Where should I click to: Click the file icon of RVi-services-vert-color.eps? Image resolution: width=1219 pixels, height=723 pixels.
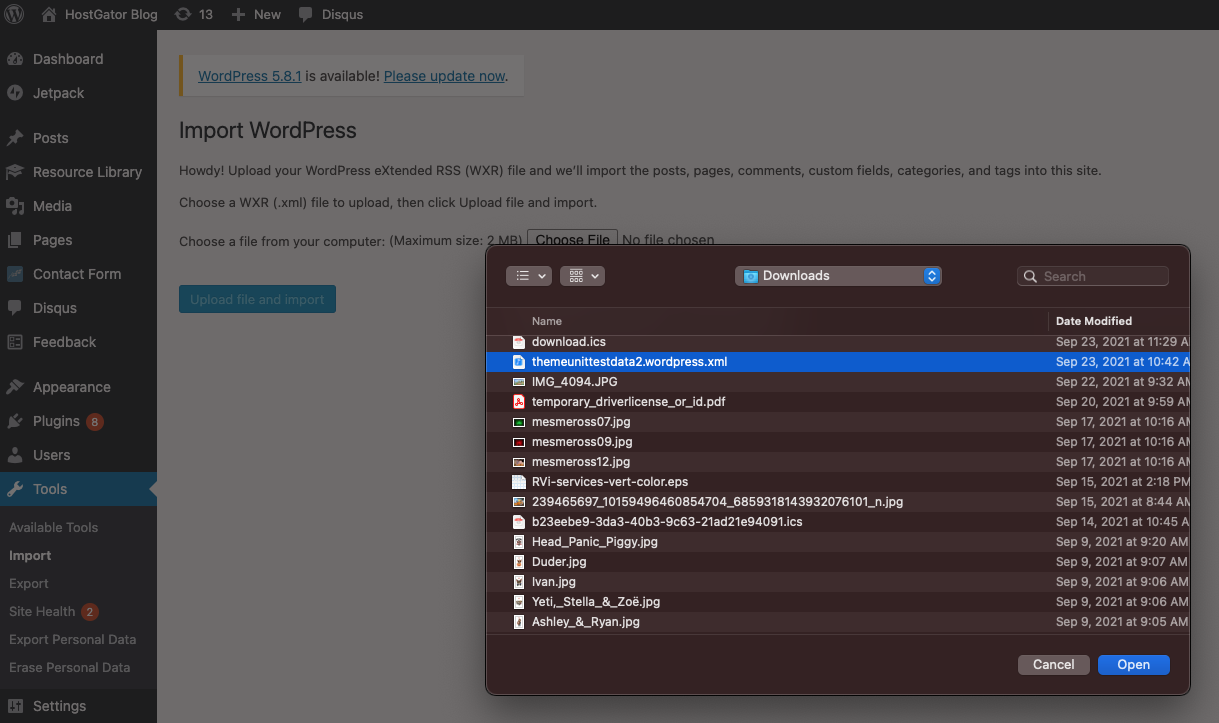(x=519, y=482)
